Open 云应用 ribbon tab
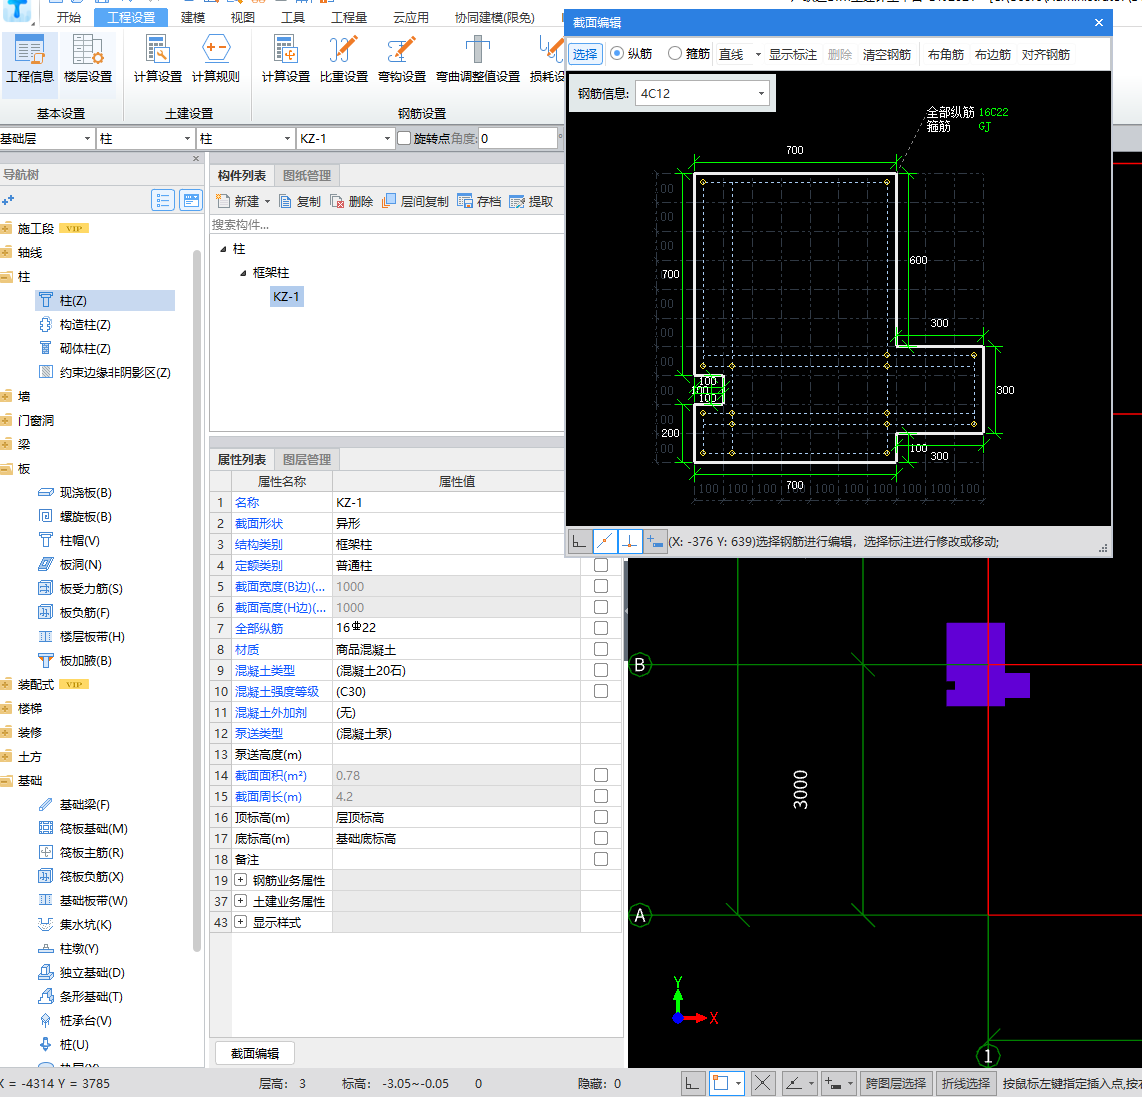 (x=411, y=17)
